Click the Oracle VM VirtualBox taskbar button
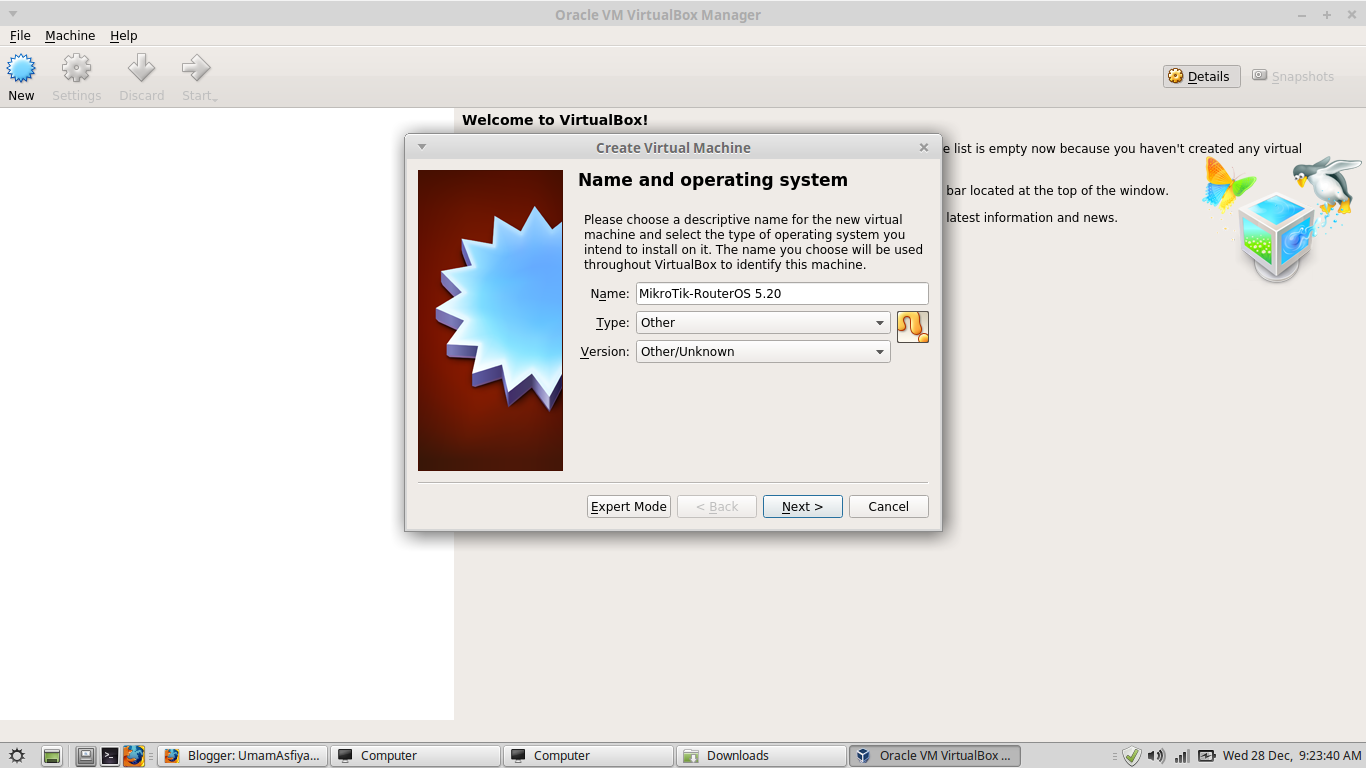1366x768 pixels. 934,756
